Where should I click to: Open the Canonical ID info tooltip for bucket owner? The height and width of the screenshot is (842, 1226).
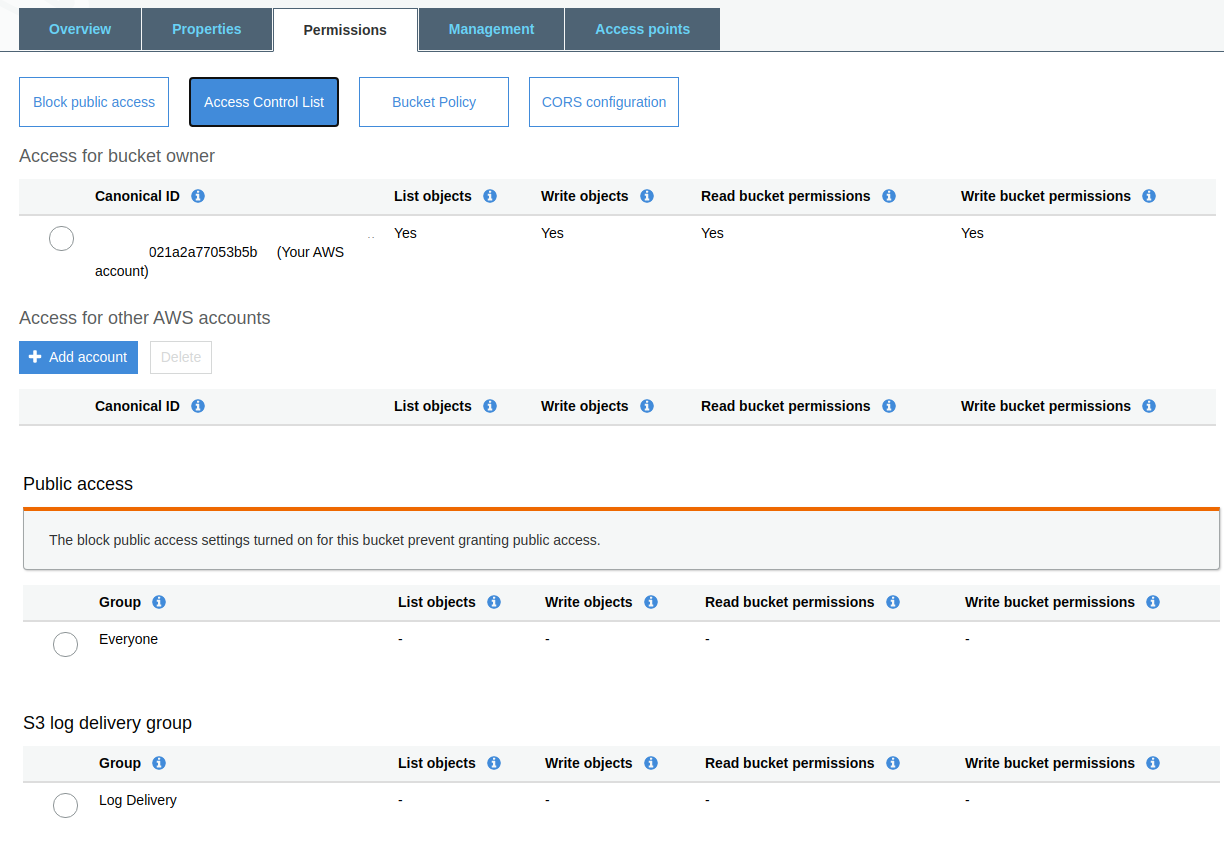[197, 196]
